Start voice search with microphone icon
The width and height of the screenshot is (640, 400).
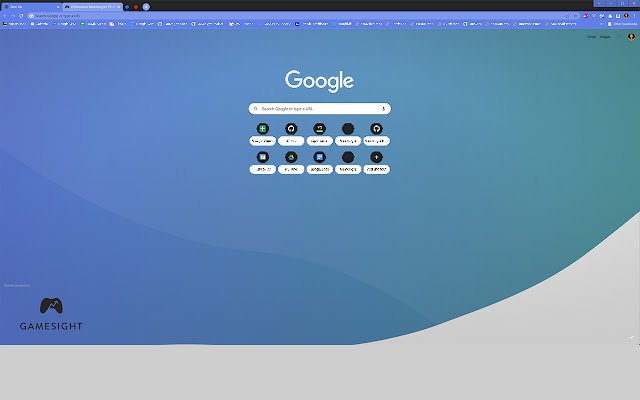click(383, 109)
